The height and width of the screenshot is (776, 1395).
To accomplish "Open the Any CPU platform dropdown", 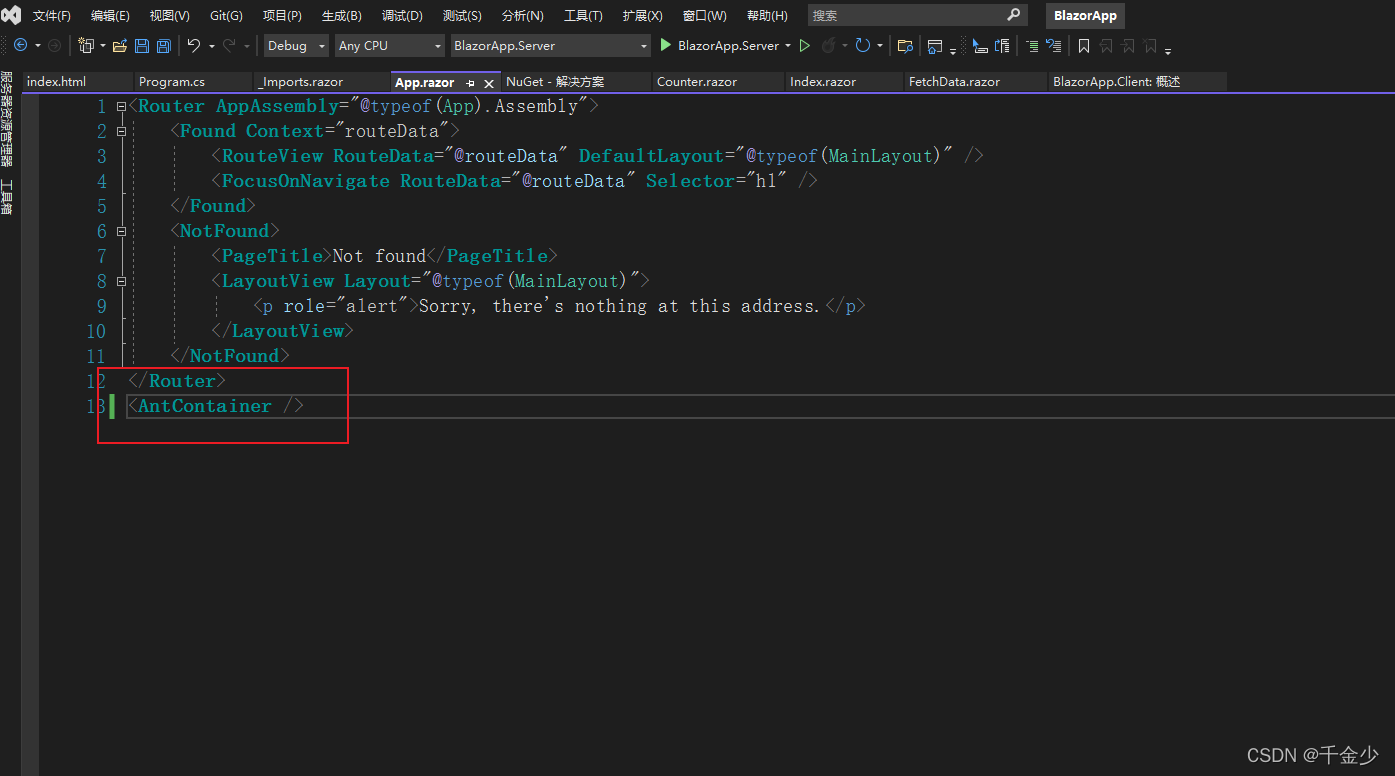I will click(x=389, y=46).
